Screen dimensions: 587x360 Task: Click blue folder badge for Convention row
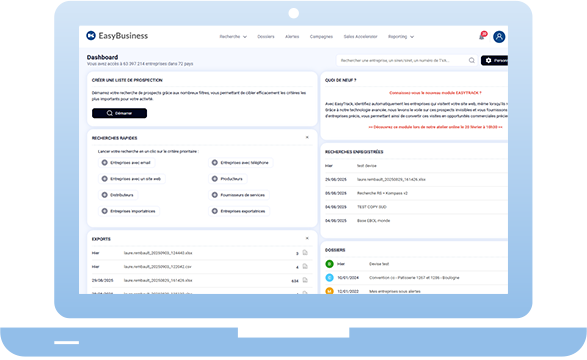(x=329, y=278)
